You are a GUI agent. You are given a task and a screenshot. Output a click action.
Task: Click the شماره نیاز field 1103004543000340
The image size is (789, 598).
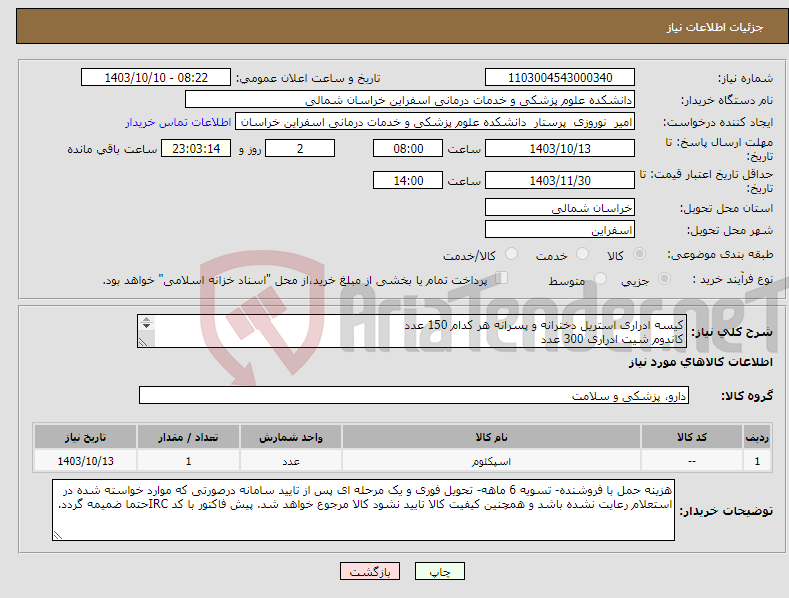click(x=560, y=78)
